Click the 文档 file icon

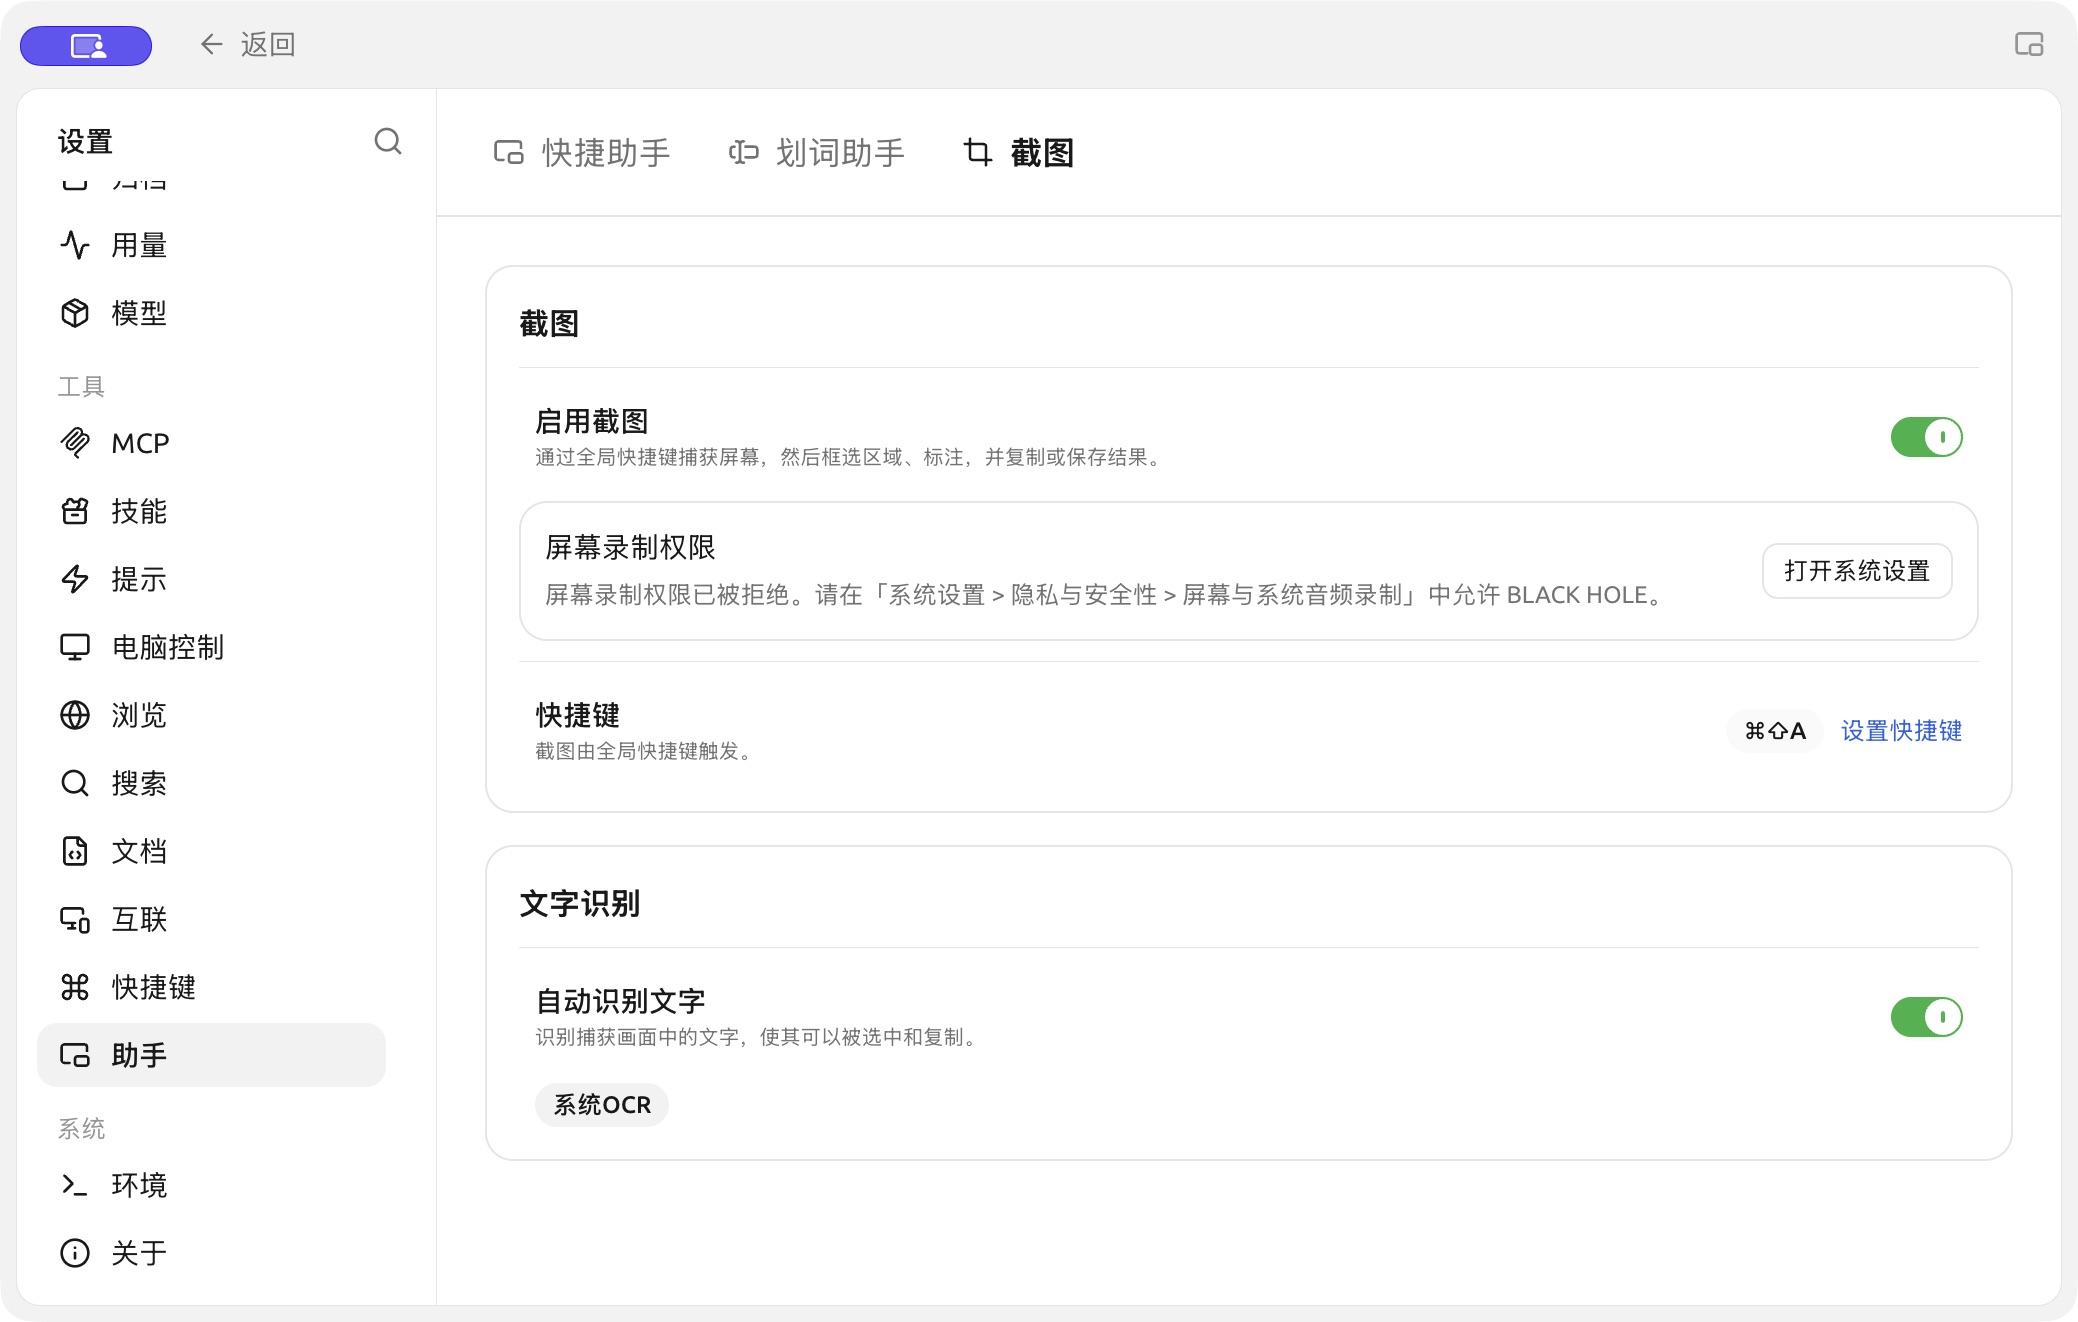[x=75, y=851]
